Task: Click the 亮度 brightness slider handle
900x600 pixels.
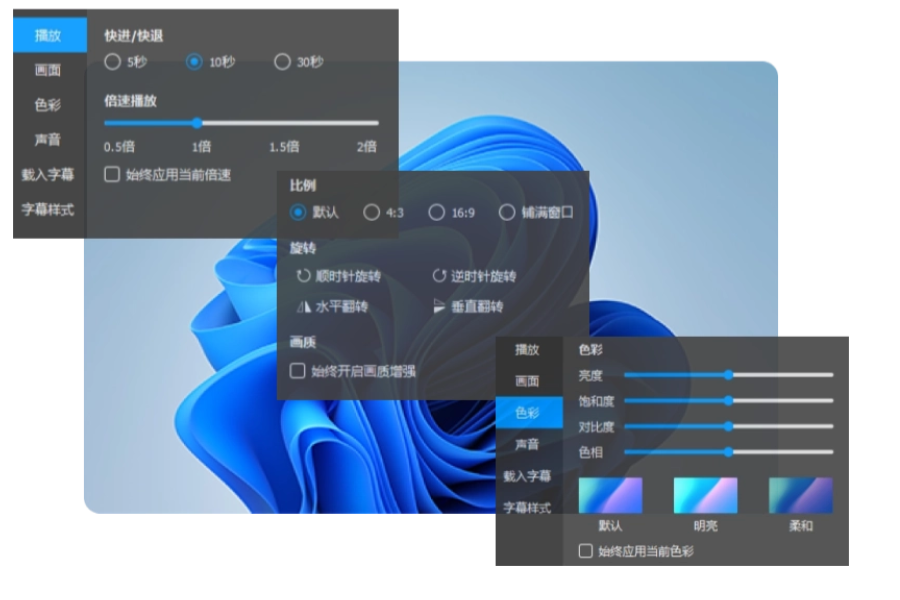Action: click(728, 375)
